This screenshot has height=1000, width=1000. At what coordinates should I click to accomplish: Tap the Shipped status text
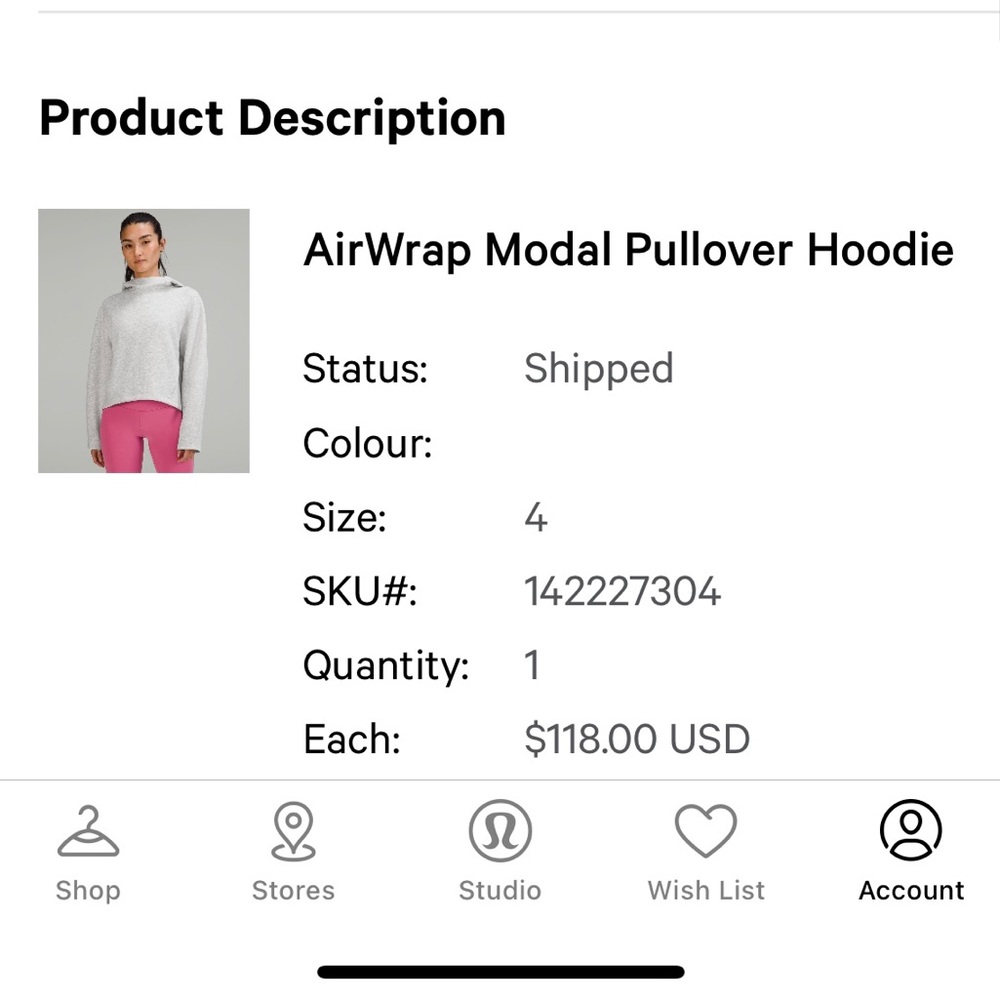tap(599, 368)
